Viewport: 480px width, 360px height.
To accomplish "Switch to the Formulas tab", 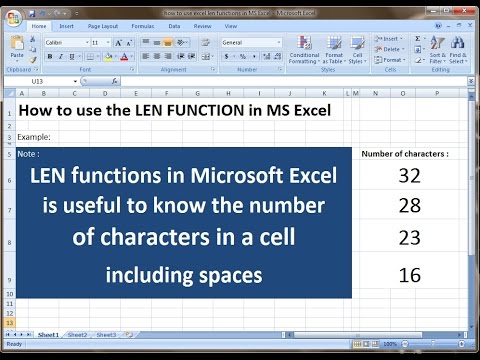I will (143, 26).
